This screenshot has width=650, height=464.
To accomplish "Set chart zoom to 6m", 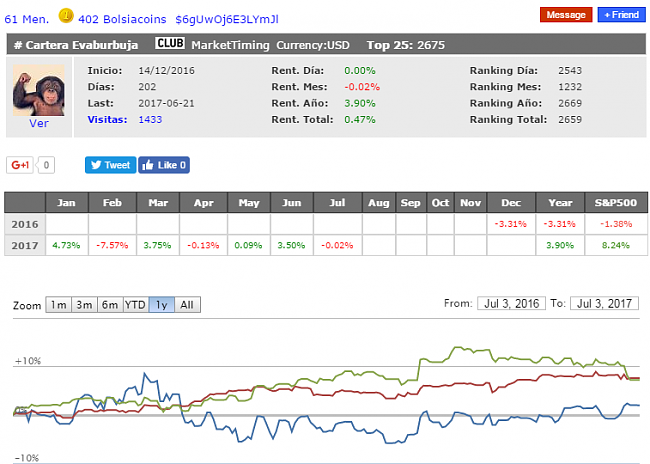I will (110, 305).
